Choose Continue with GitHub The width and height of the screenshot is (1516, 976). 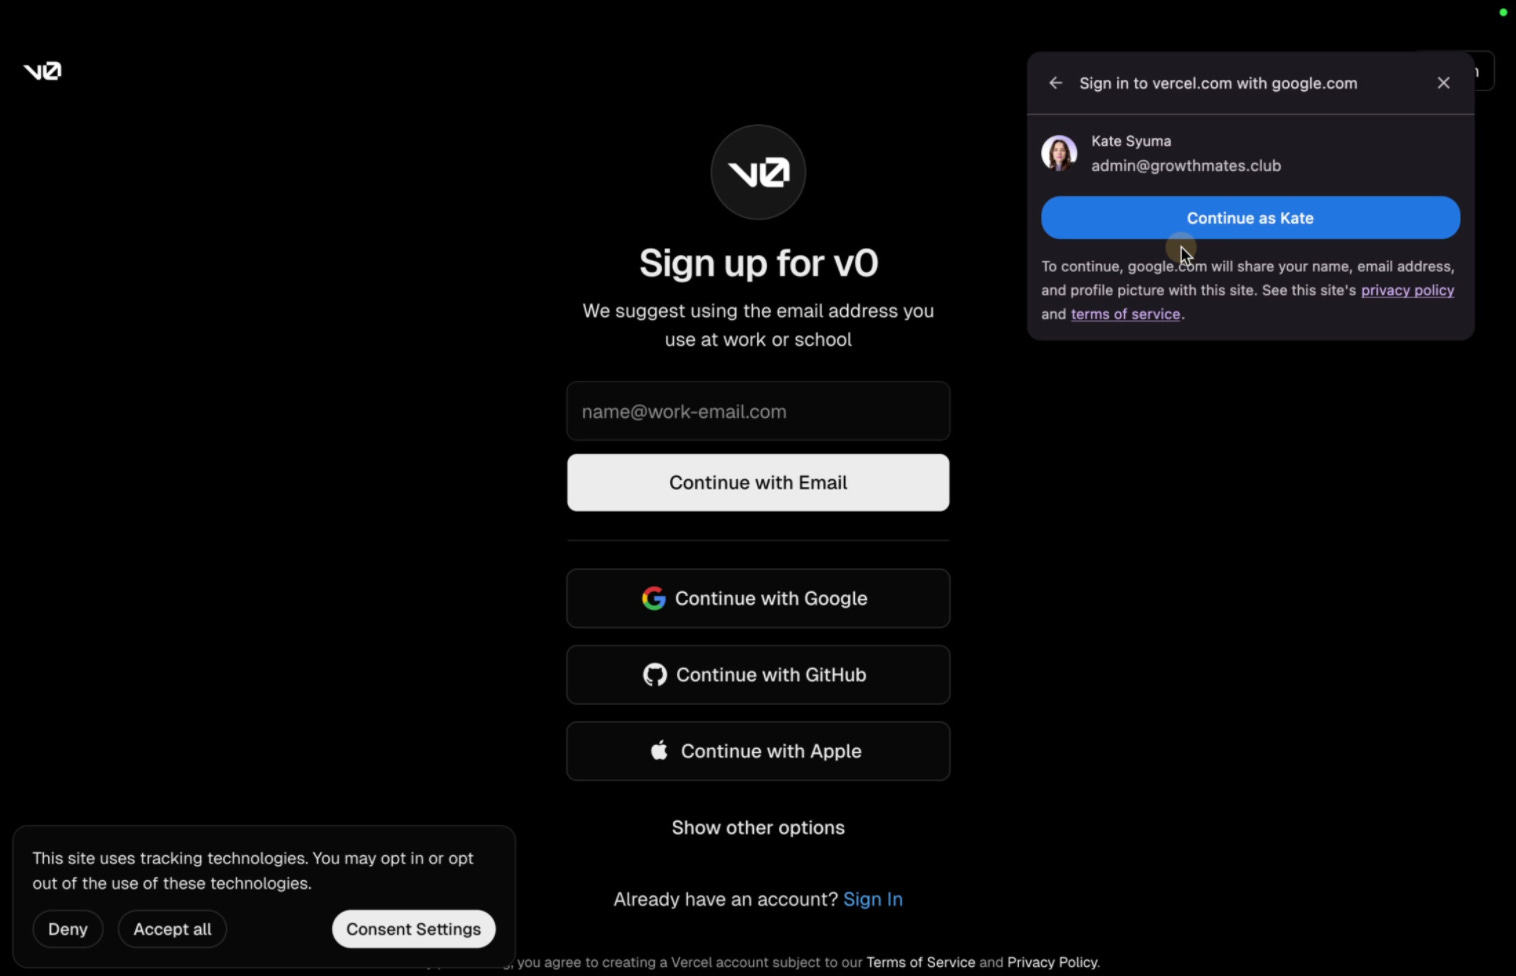[758, 675]
